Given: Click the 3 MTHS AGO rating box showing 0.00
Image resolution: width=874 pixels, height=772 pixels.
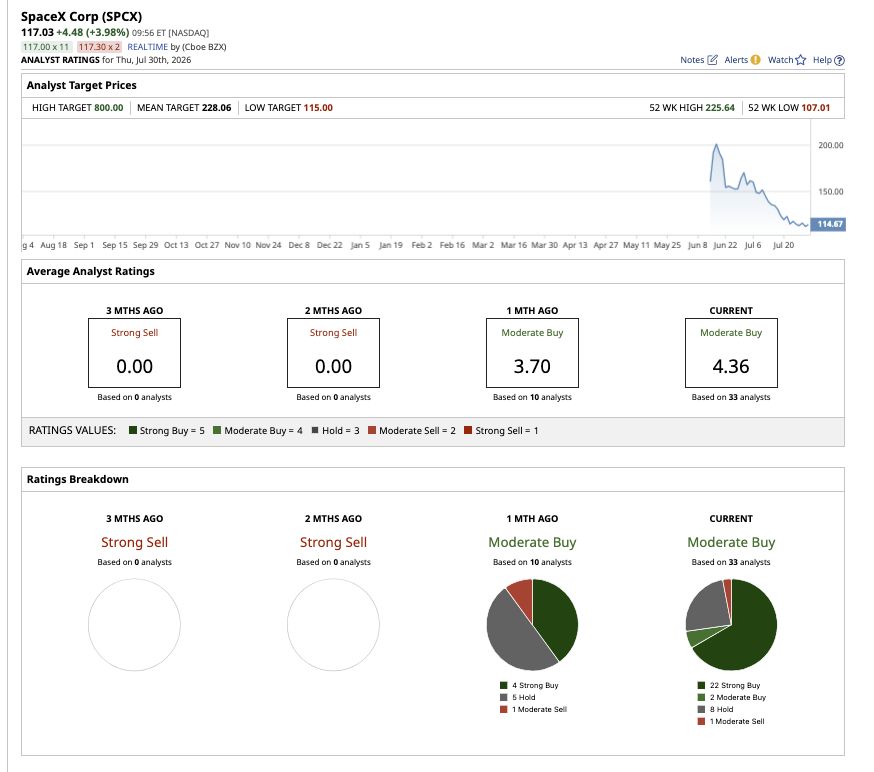Looking at the screenshot, I should tap(134, 353).
